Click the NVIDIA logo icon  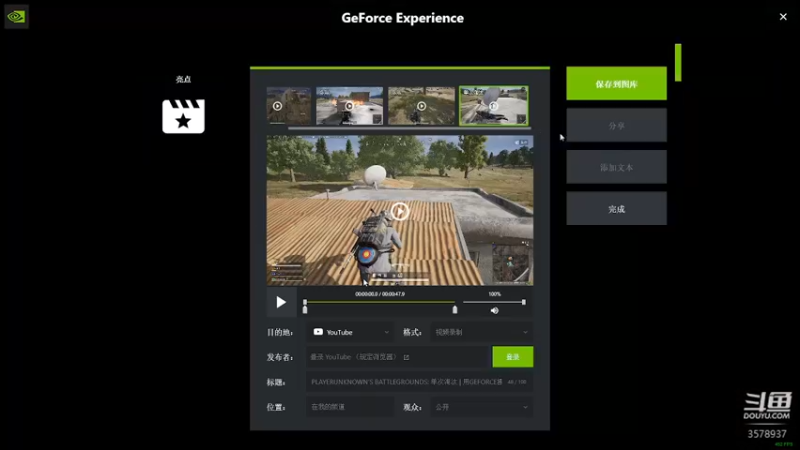[x=16, y=16]
